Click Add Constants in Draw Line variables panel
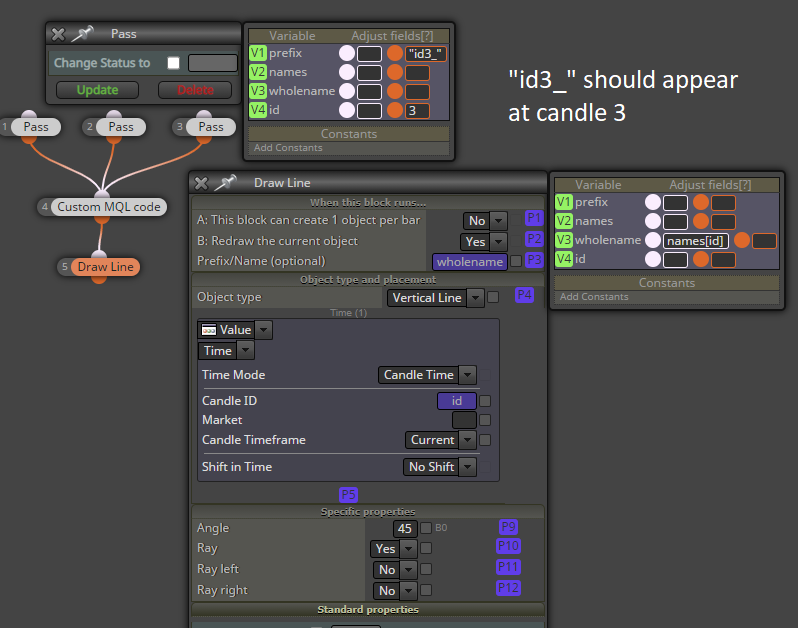The image size is (798, 628). pos(594,297)
